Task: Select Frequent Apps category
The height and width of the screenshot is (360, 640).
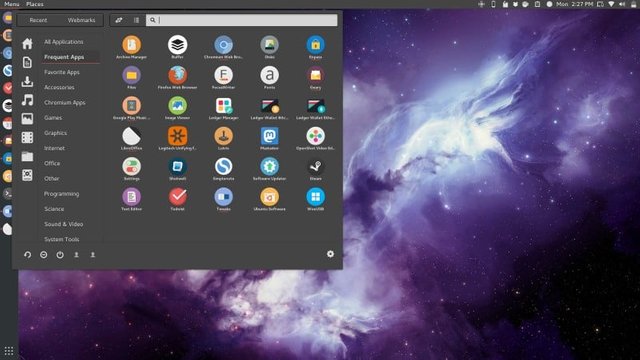Action: click(x=64, y=57)
